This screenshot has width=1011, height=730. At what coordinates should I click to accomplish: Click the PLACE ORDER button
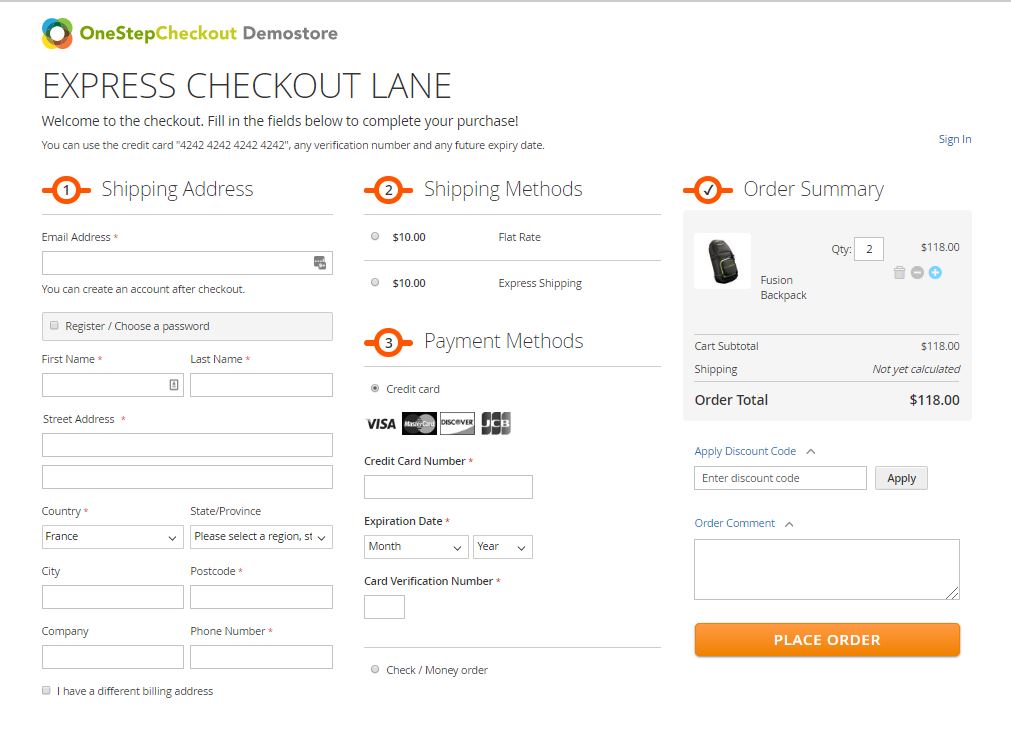(x=827, y=640)
